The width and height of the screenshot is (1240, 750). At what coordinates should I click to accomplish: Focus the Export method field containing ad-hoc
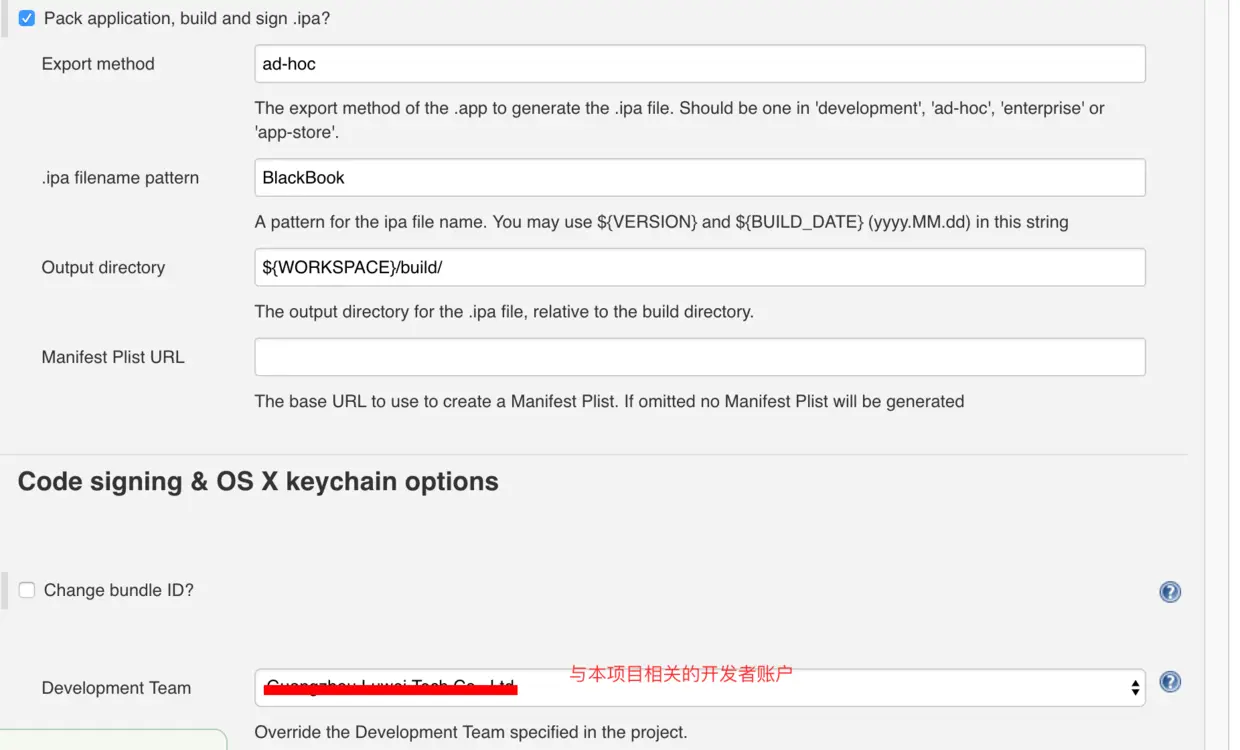[700, 64]
